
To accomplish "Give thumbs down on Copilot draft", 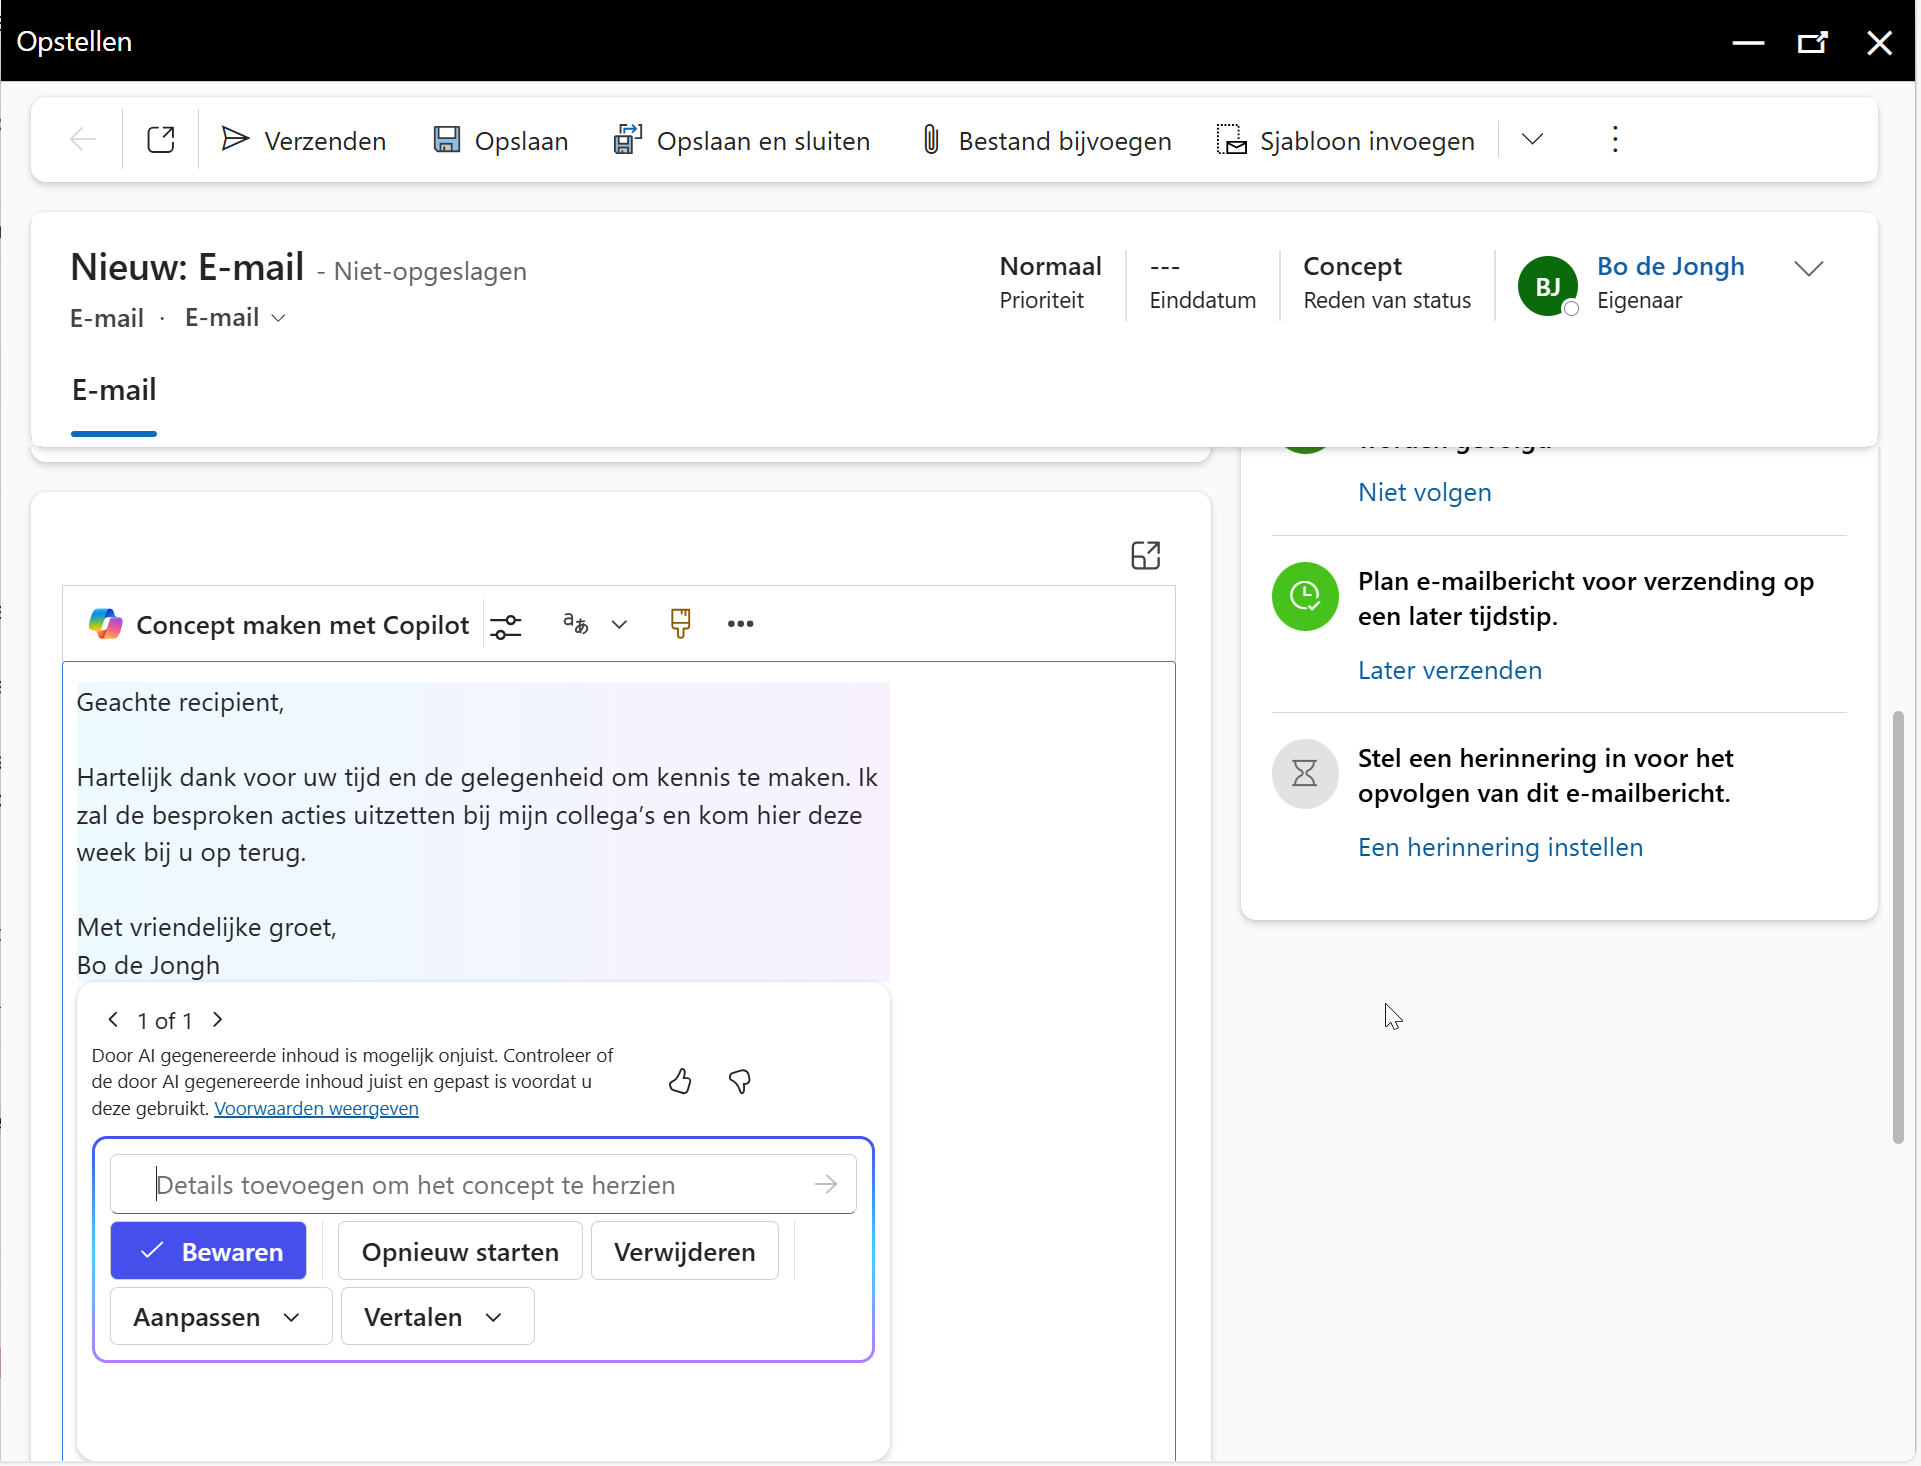I will coord(740,1081).
